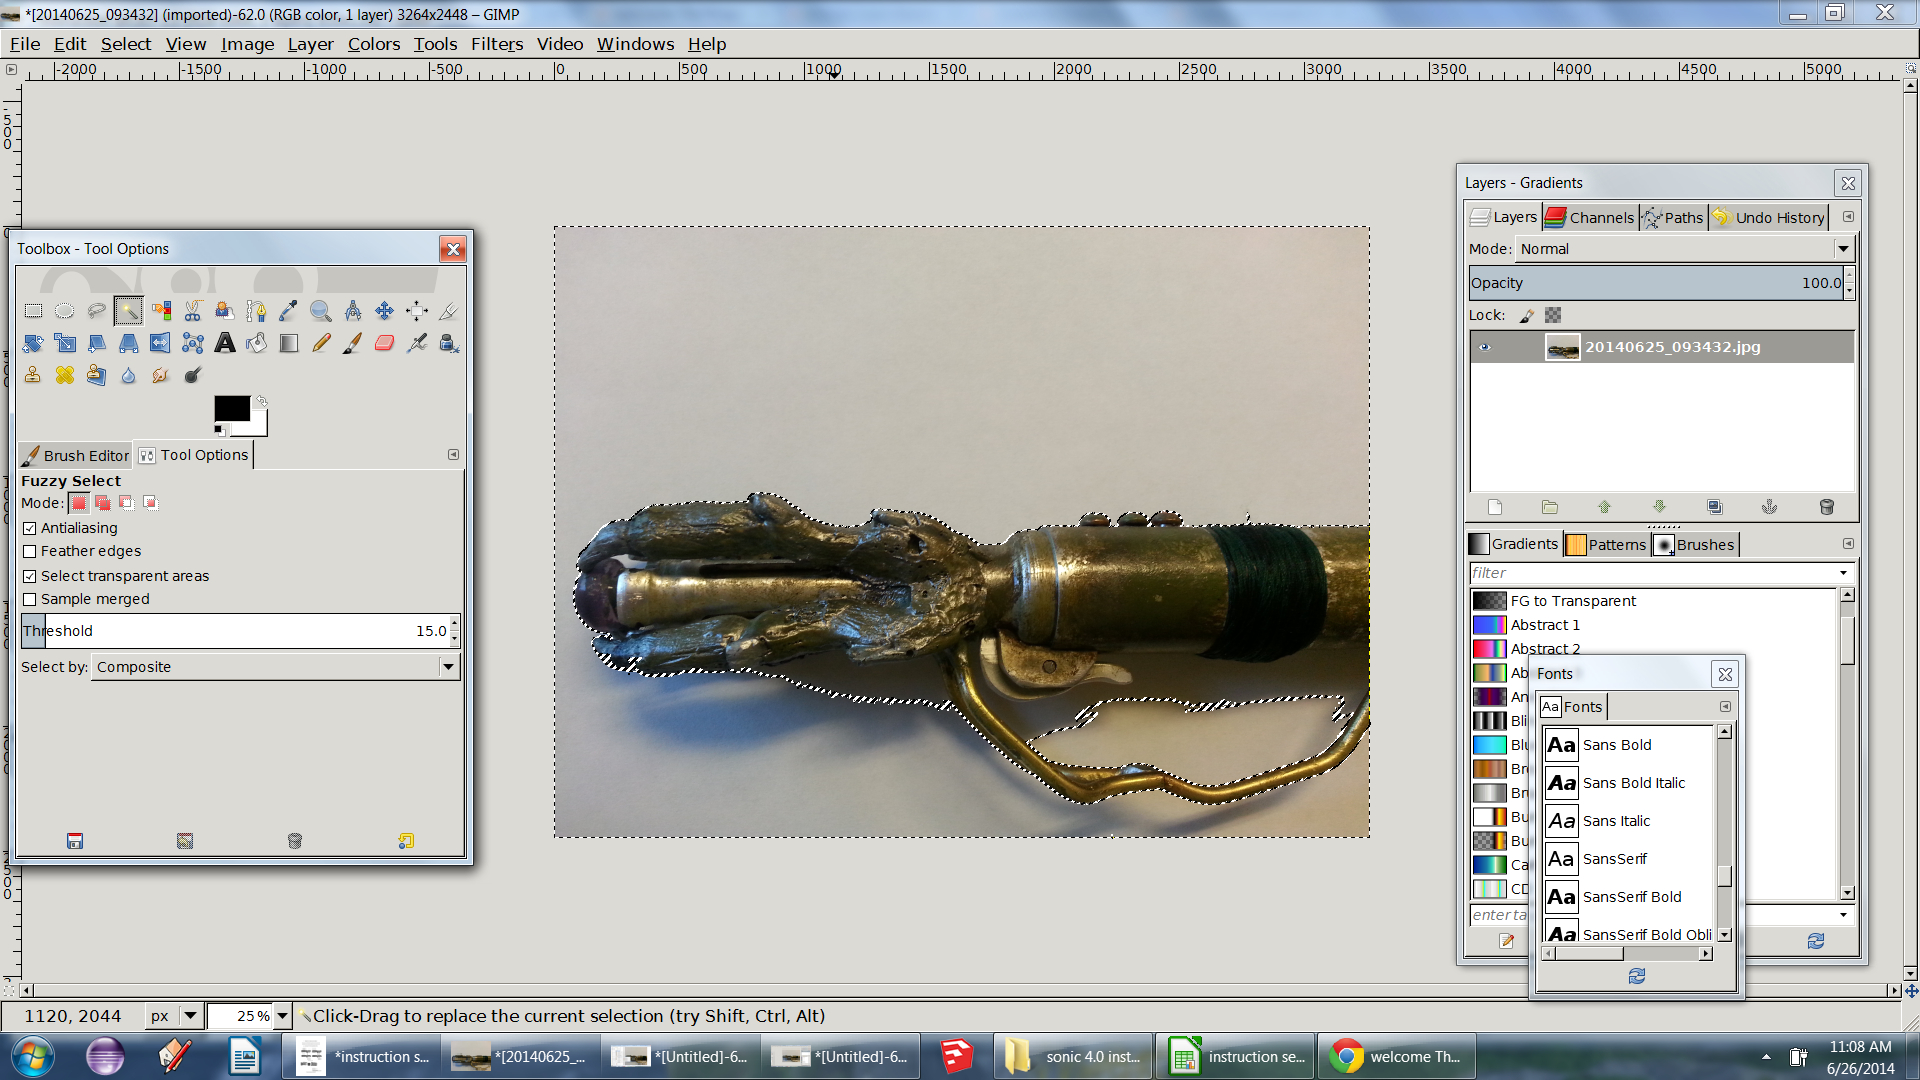The width and height of the screenshot is (1920, 1080).
Task: Choose the Text tool
Action: pyautogui.click(x=225, y=343)
